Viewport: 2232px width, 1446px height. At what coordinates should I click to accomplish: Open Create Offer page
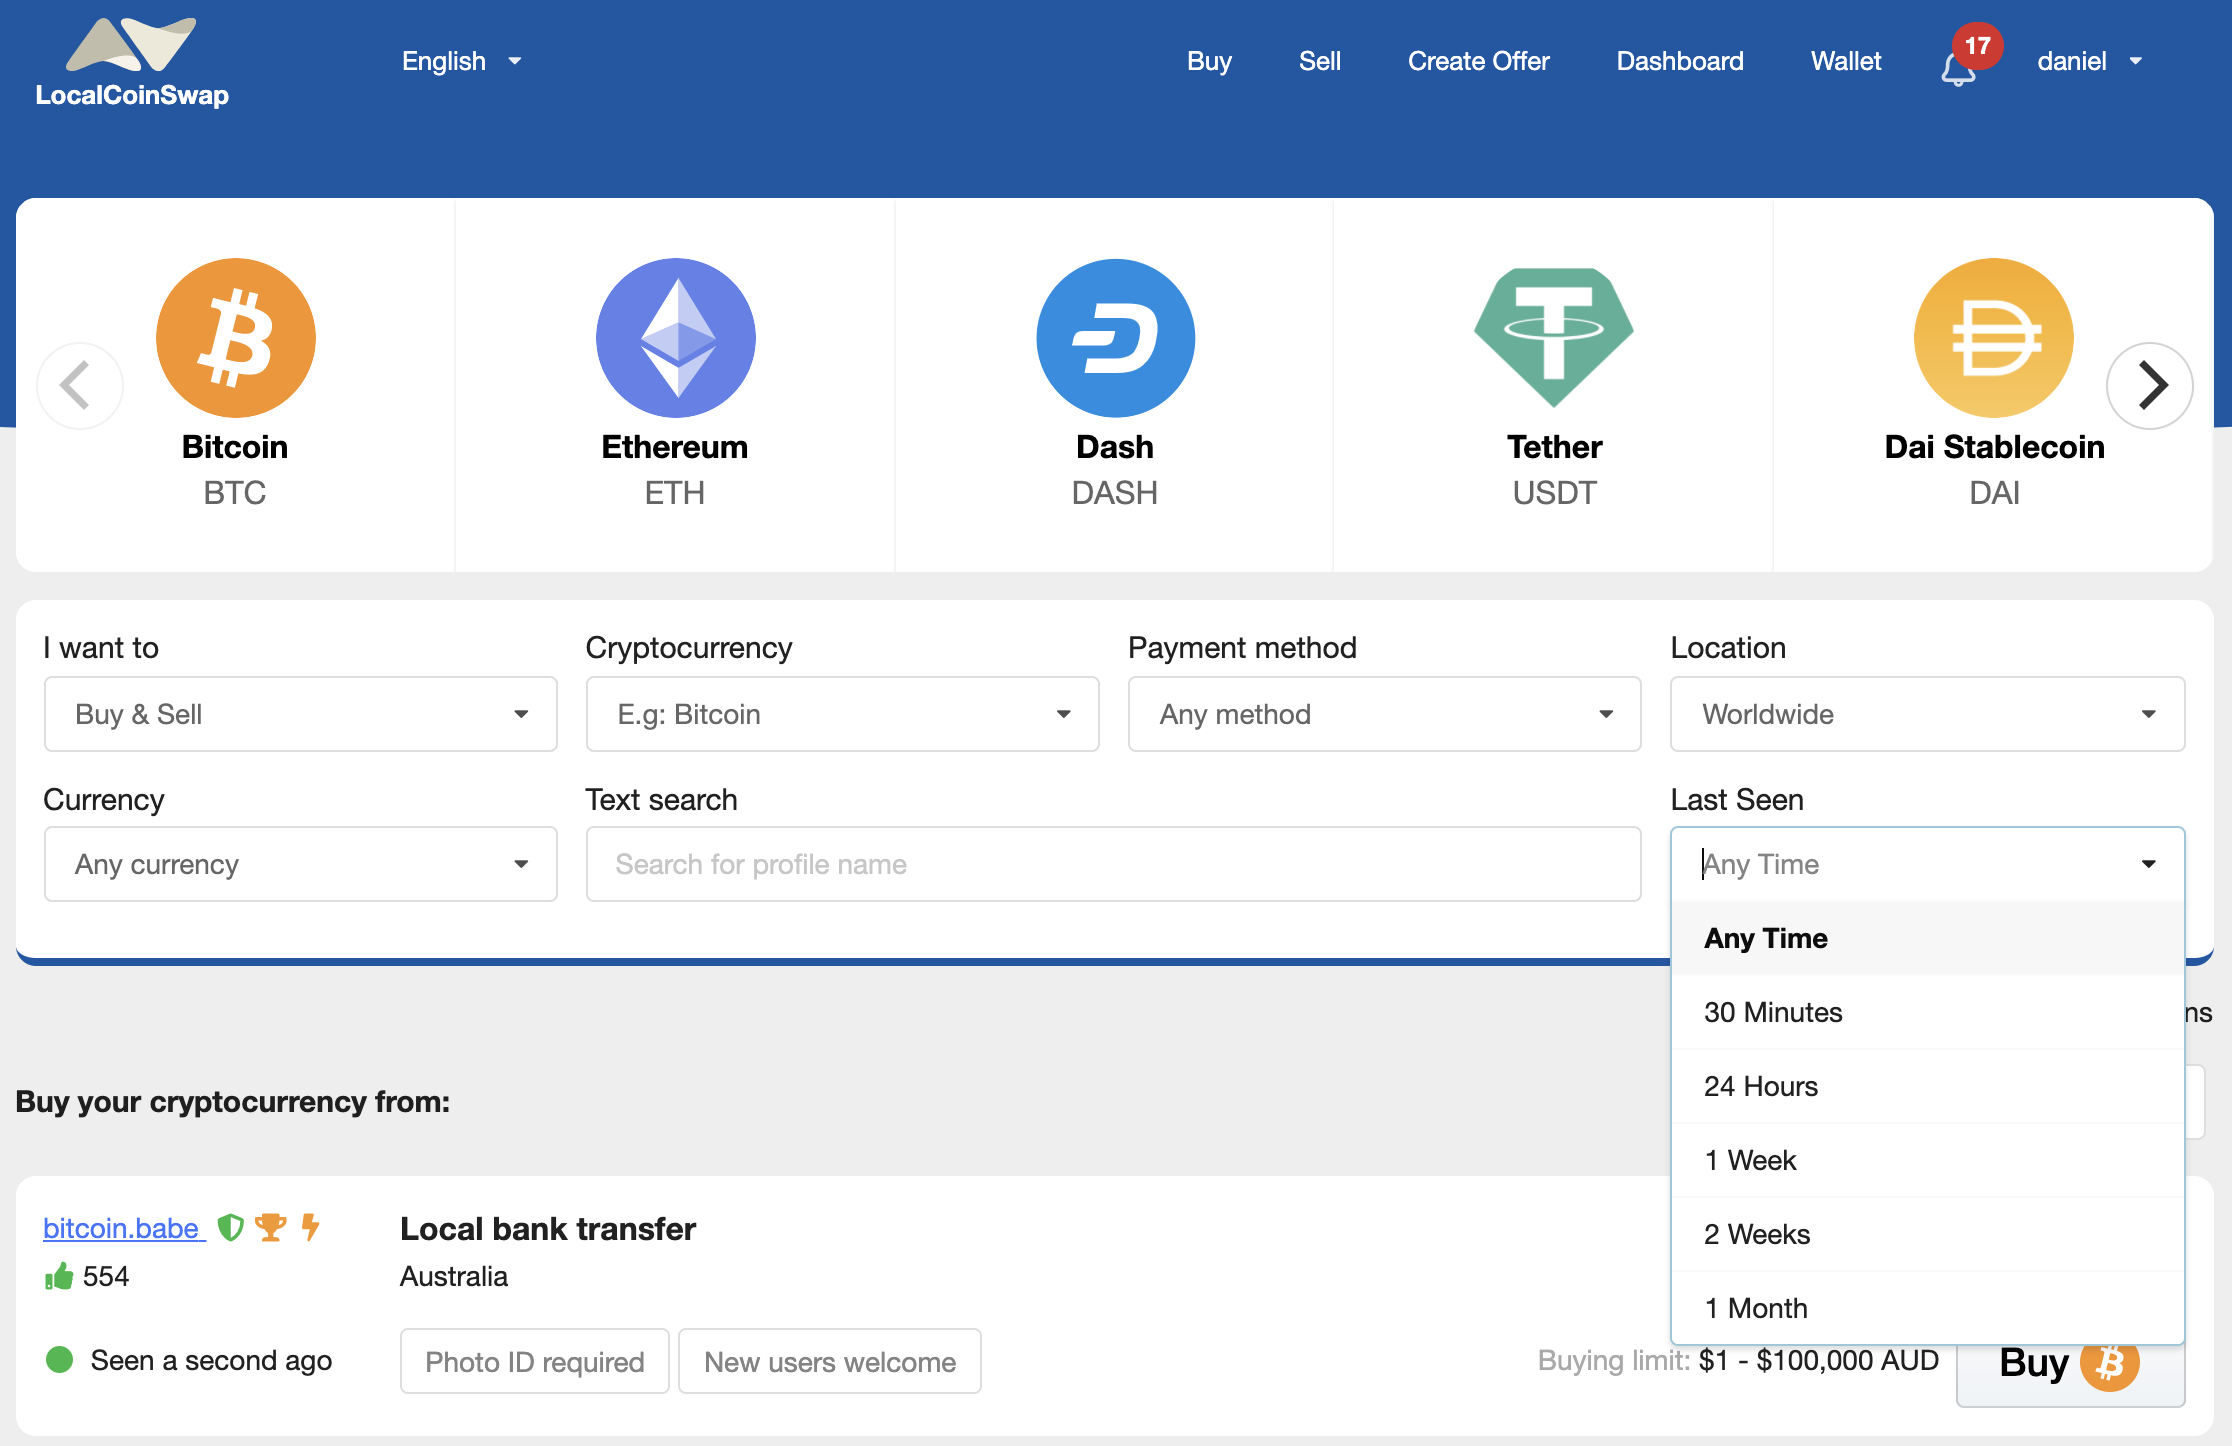click(1478, 61)
